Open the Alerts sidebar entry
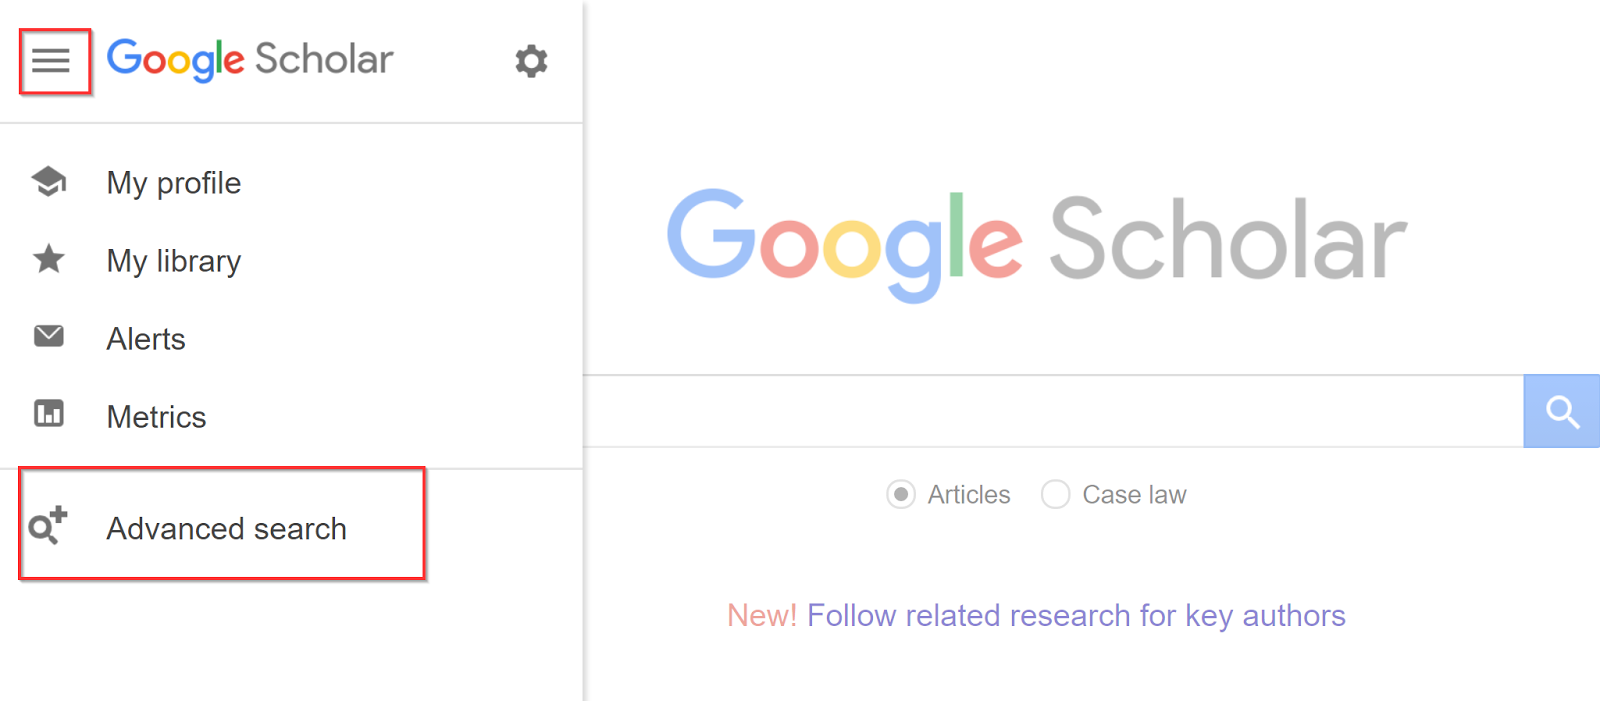This screenshot has width=1600, height=701. pyautogui.click(x=145, y=338)
